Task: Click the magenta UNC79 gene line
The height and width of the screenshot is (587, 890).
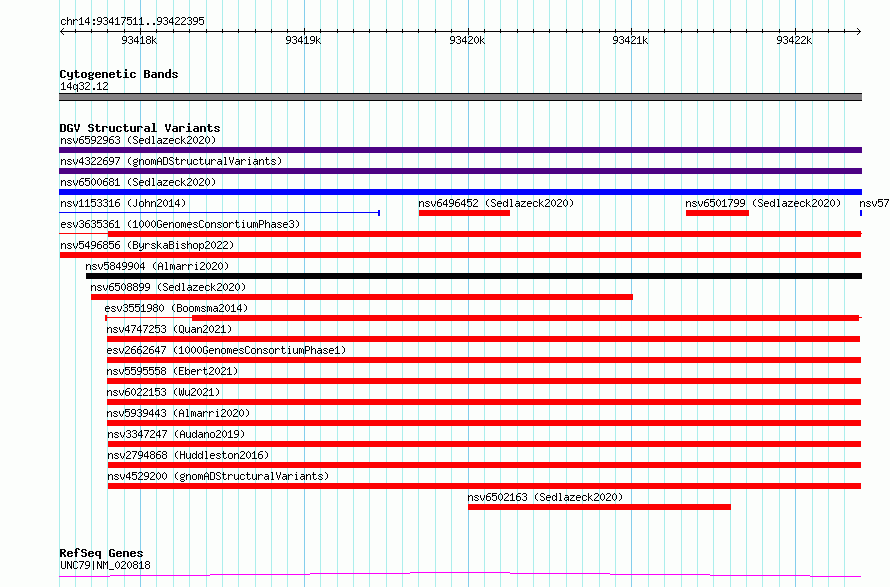Action: tap(460, 575)
